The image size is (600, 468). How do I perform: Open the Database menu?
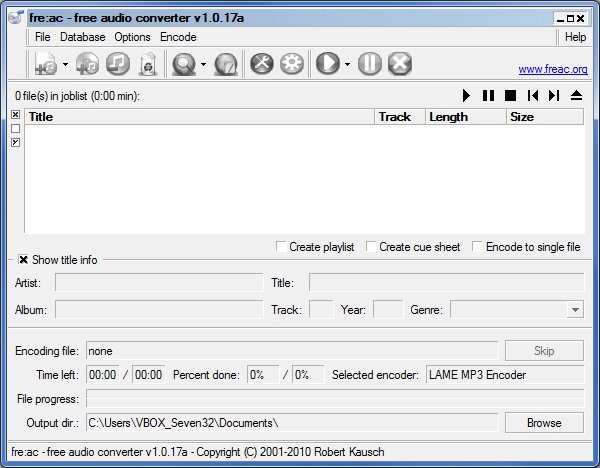click(83, 37)
